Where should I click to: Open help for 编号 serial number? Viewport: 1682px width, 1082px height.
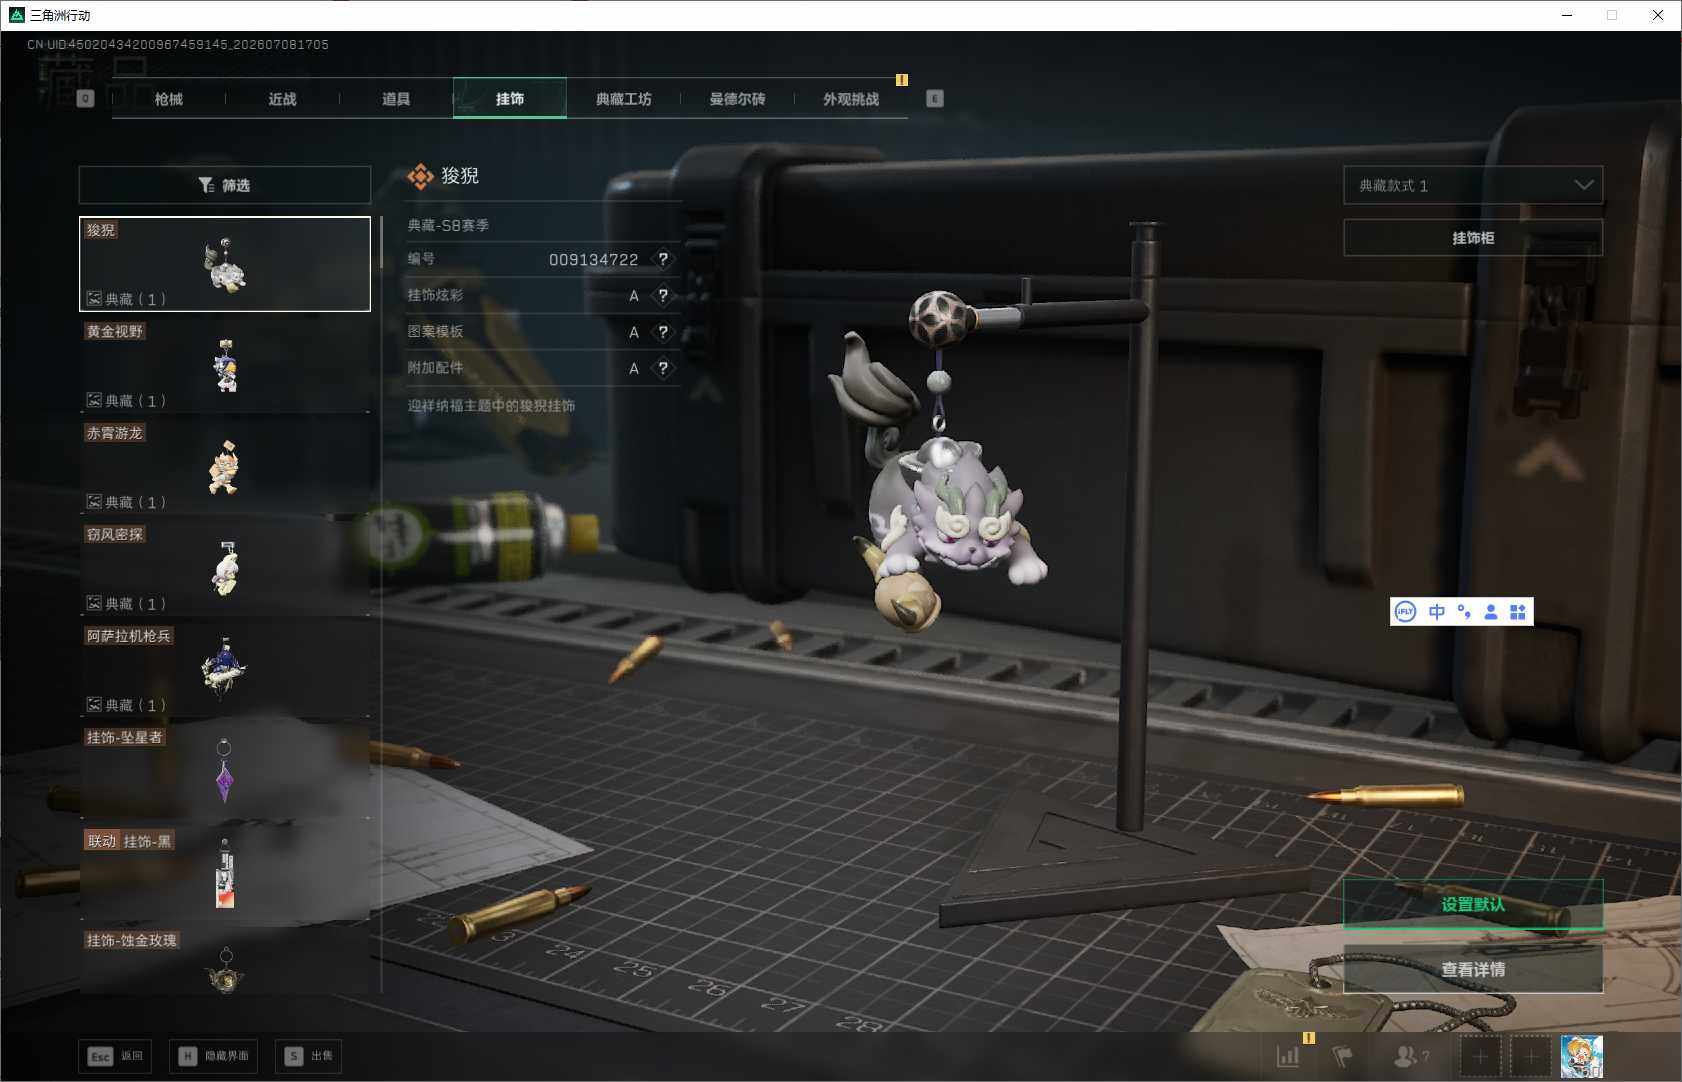tap(663, 259)
